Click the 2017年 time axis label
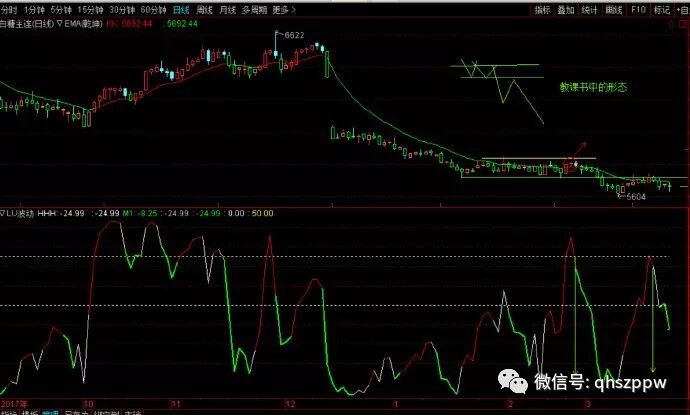This screenshot has width=690, height=415. pos(14,404)
